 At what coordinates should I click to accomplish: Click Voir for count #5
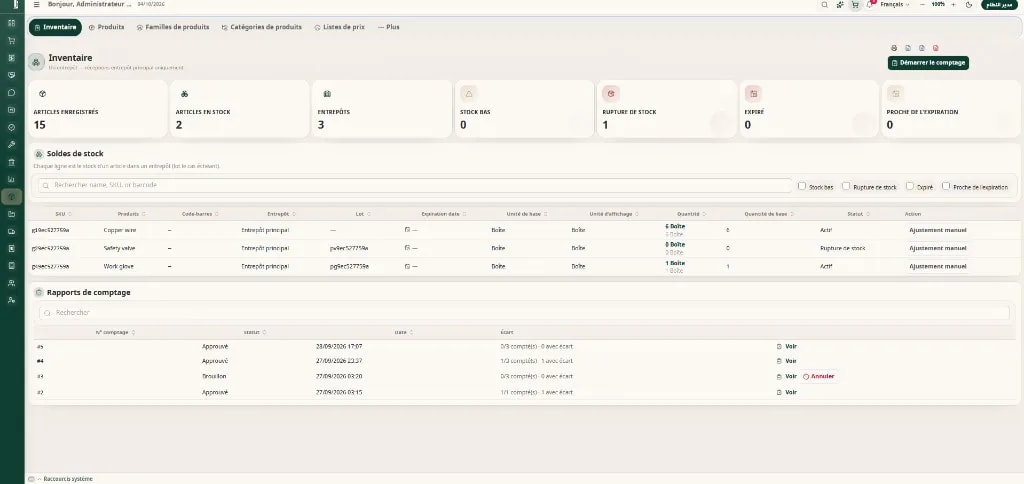point(786,346)
